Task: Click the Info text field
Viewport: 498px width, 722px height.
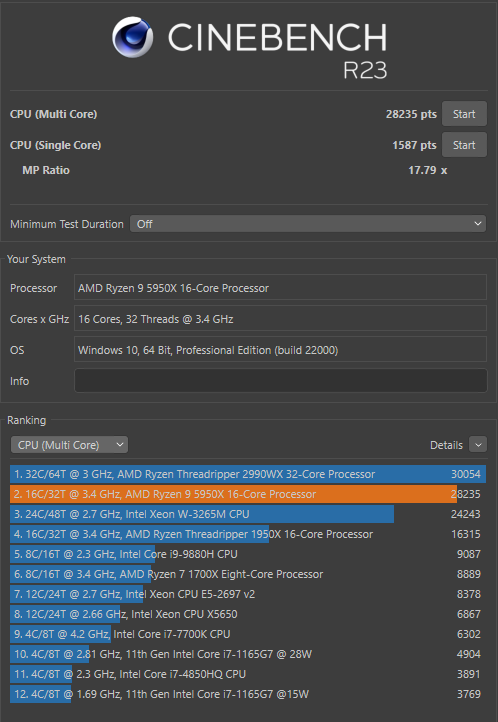Action: click(x=280, y=381)
